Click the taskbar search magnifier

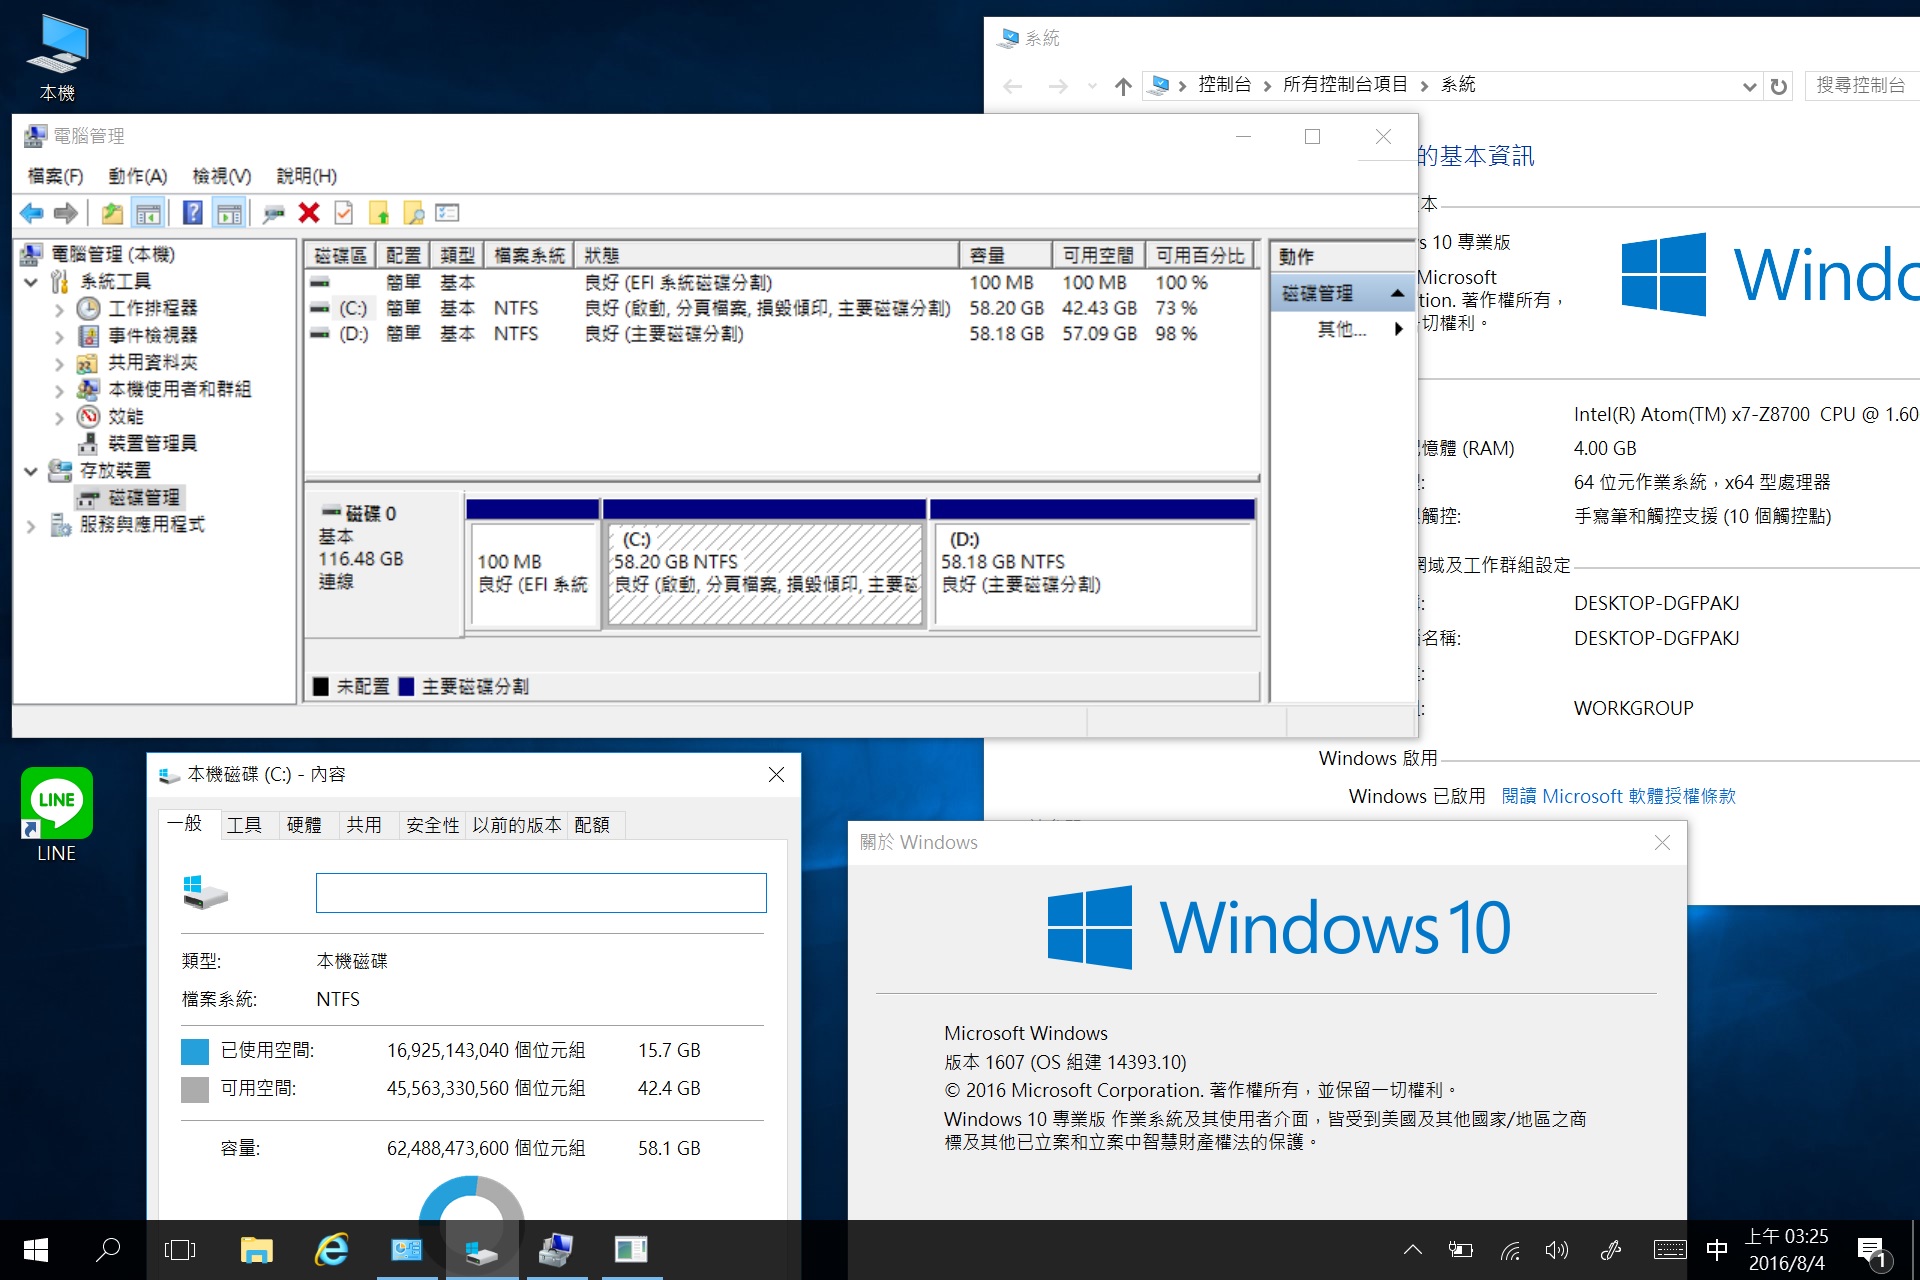pos(108,1250)
